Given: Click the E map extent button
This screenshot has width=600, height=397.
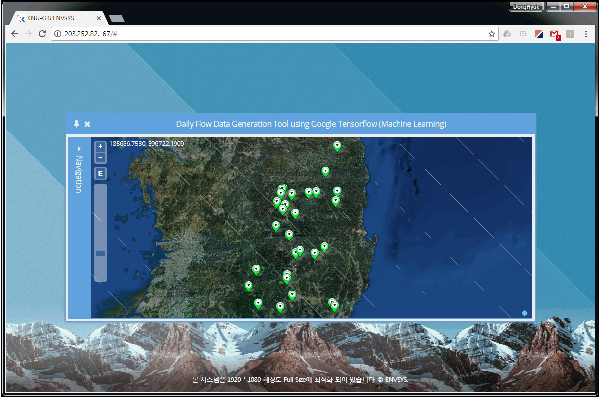Looking at the screenshot, I should pos(100,174).
